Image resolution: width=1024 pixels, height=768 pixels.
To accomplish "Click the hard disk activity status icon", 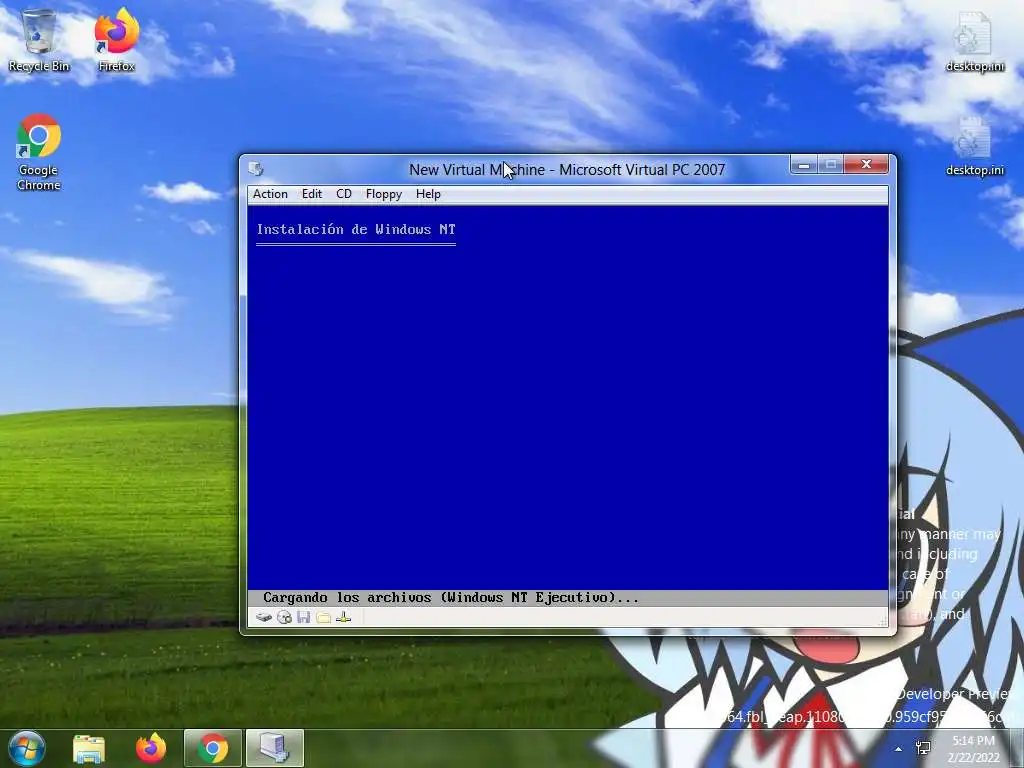I will coord(264,617).
